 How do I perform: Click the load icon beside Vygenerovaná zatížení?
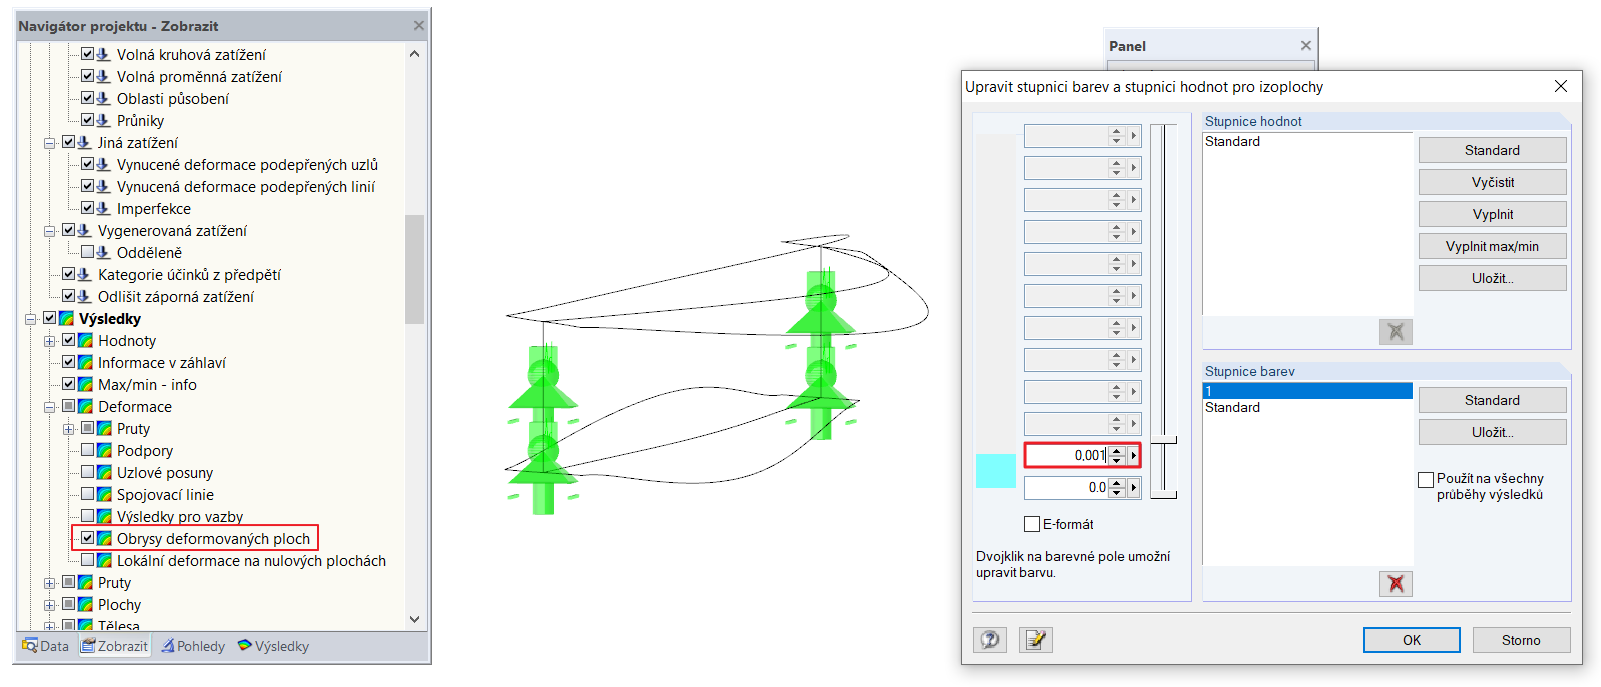pyautogui.click(x=84, y=230)
